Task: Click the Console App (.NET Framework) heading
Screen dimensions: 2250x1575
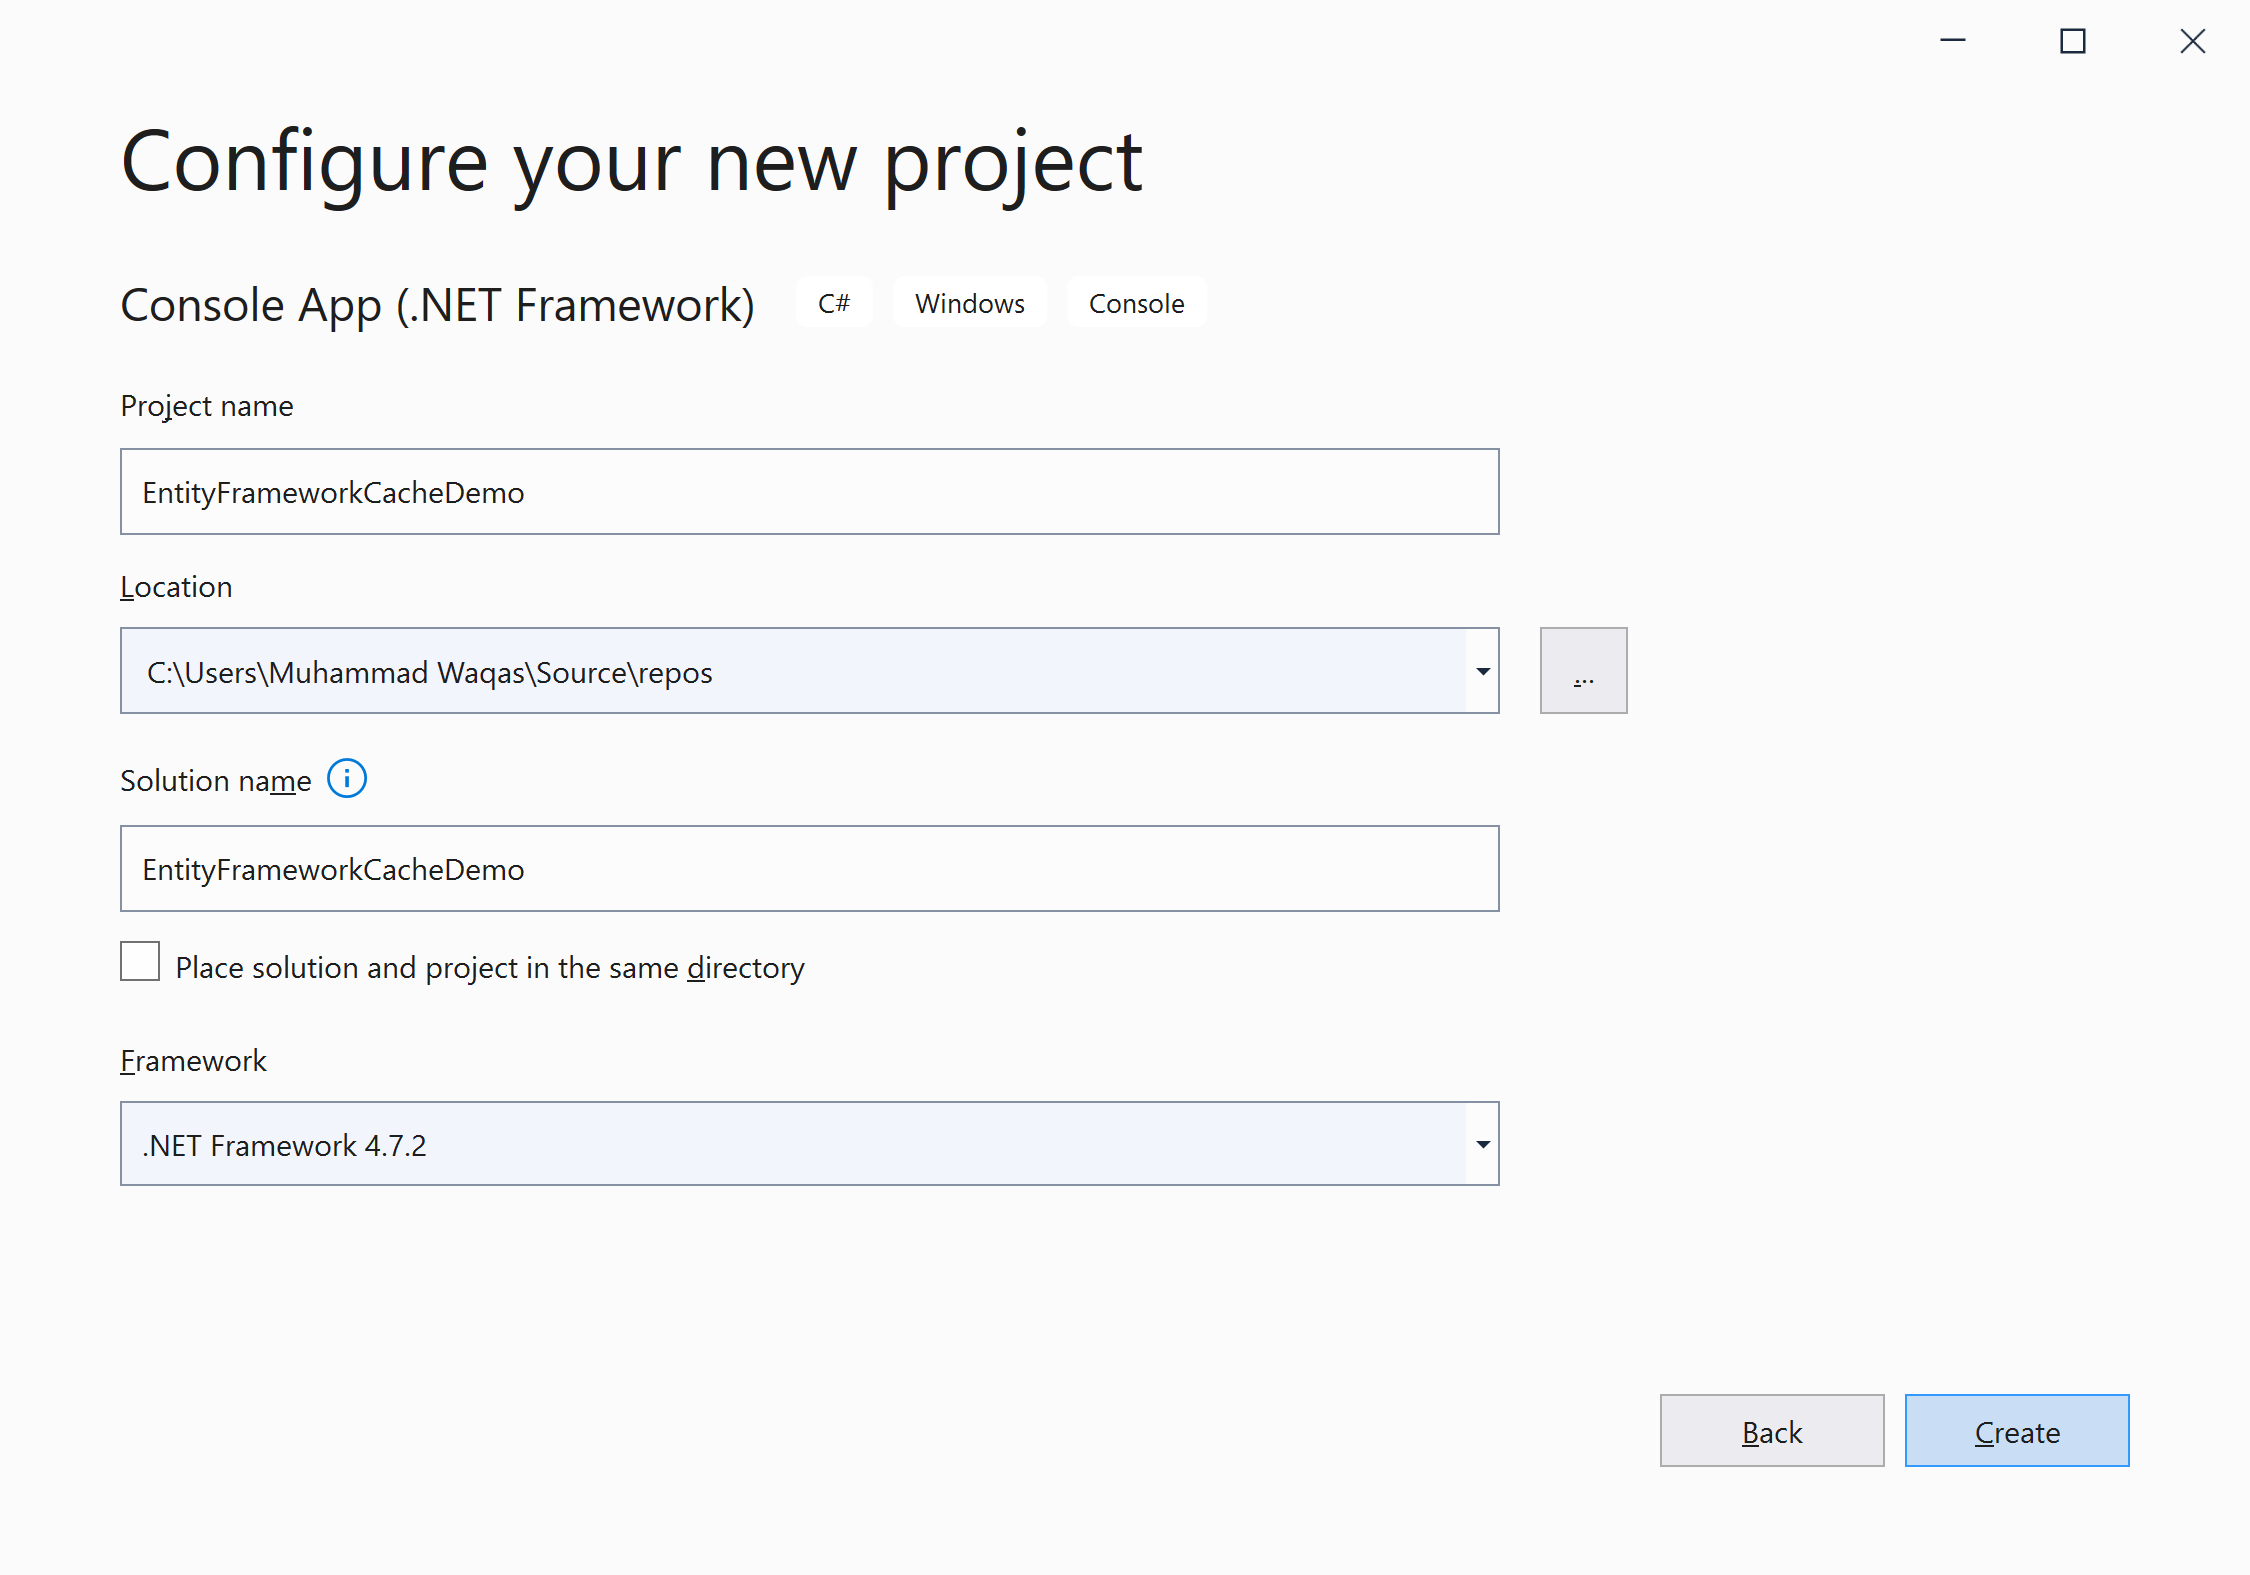Action: coord(437,305)
